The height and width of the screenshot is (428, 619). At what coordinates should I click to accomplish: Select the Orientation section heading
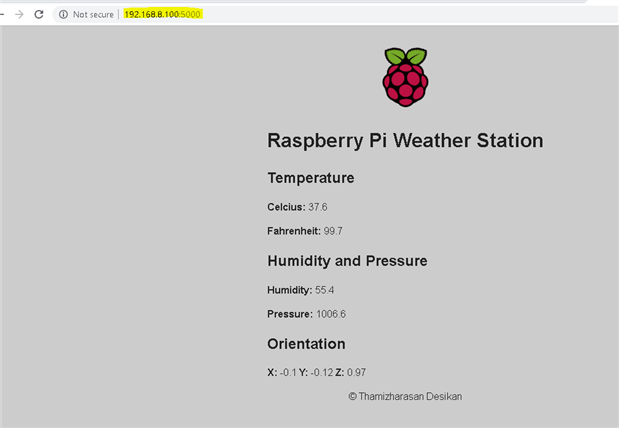pyautogui.click(x=306, y=344)
